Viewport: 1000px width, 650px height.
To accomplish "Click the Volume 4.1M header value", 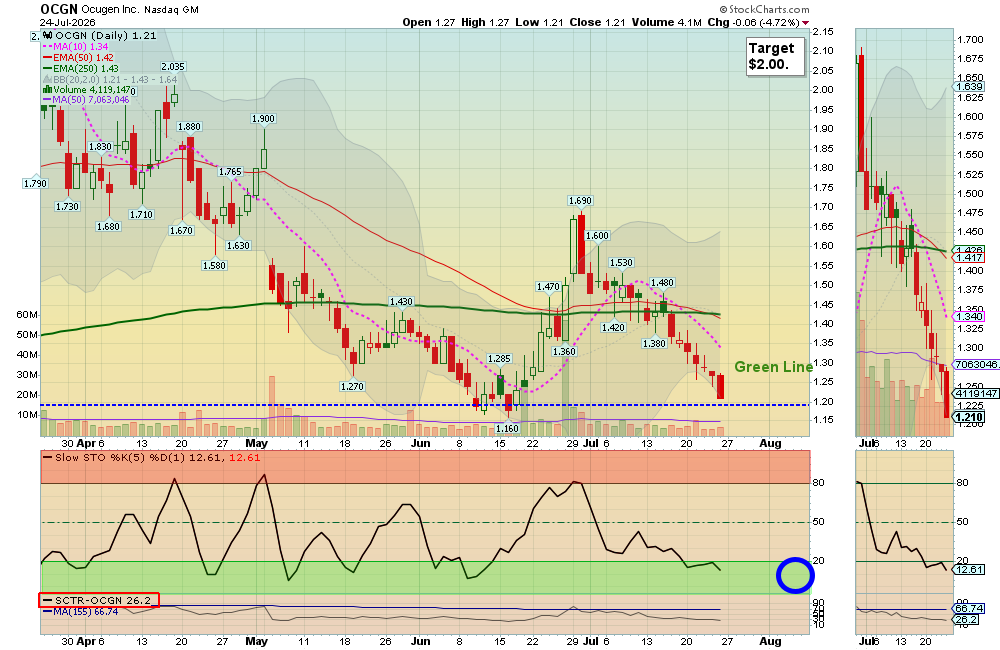I will coord(666,22).
